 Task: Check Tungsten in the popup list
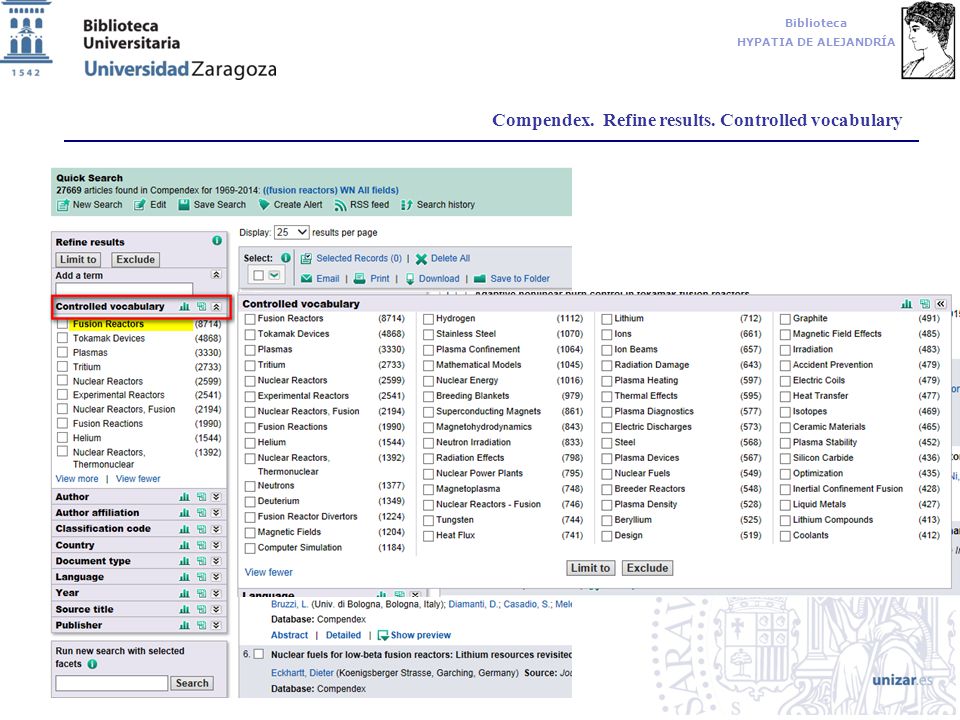[x=429, y=520]
